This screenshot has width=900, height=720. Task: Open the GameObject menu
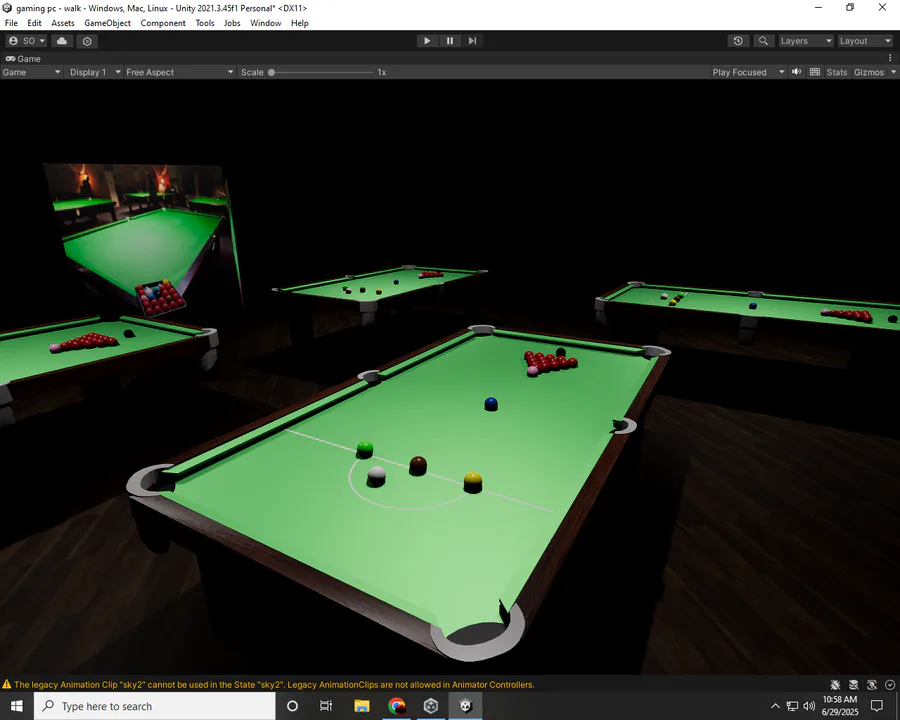click(x=107, y=23)
